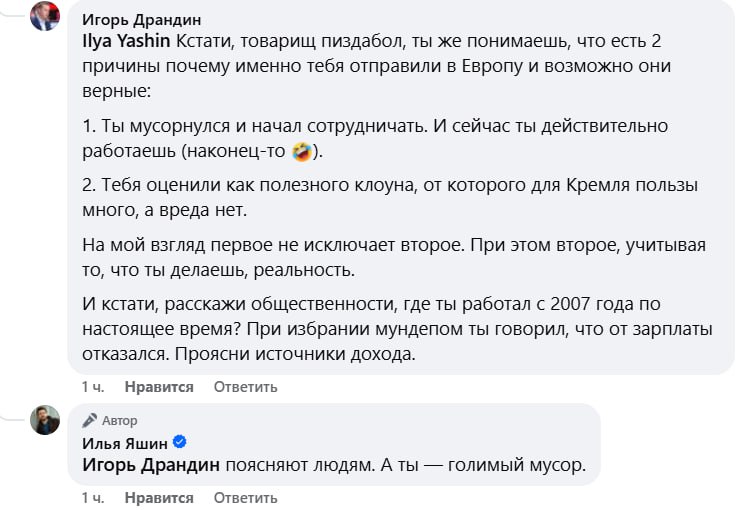Click Игорь Драндин's profile avatar
Viewport: 752px width, 510px height.
[x=45, y=16]
